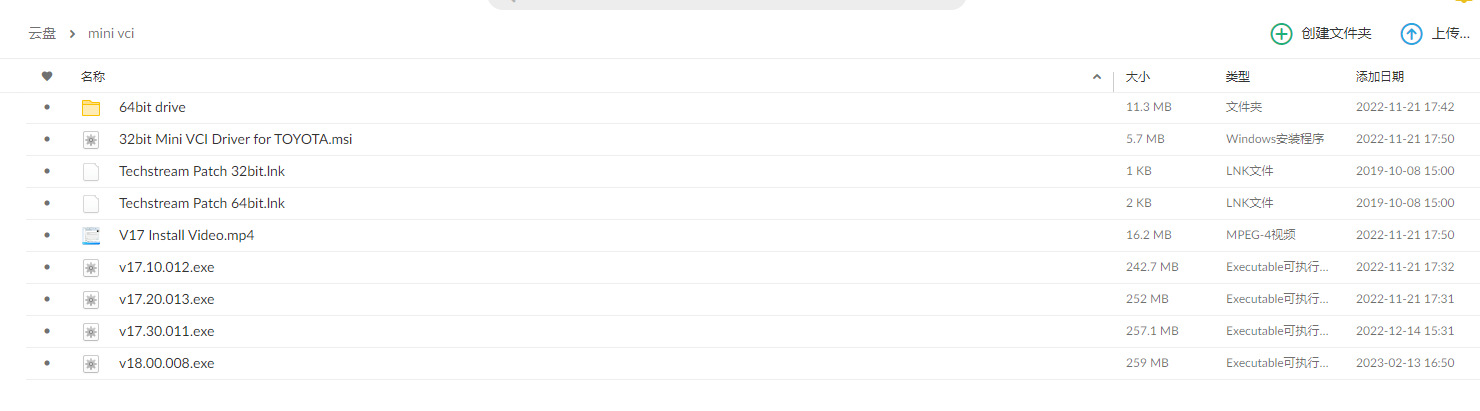Sort files by the 添加日期 date column

point(1379,76)
